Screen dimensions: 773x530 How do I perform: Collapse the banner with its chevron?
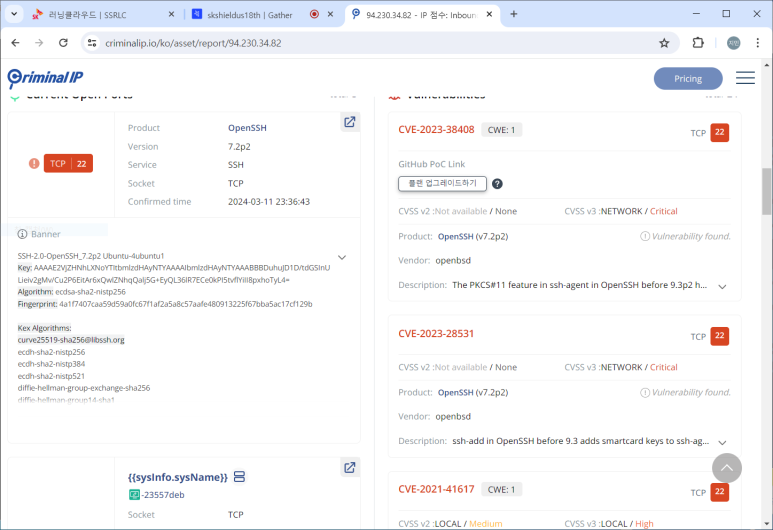click(x=342, y=257)
